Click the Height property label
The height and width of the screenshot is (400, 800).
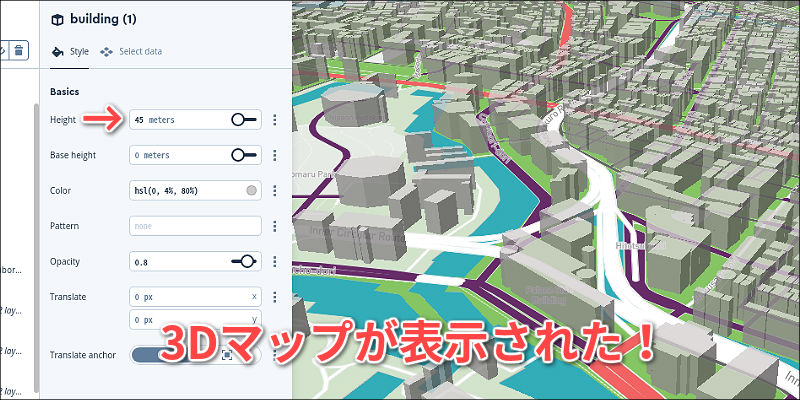(63, 120)
